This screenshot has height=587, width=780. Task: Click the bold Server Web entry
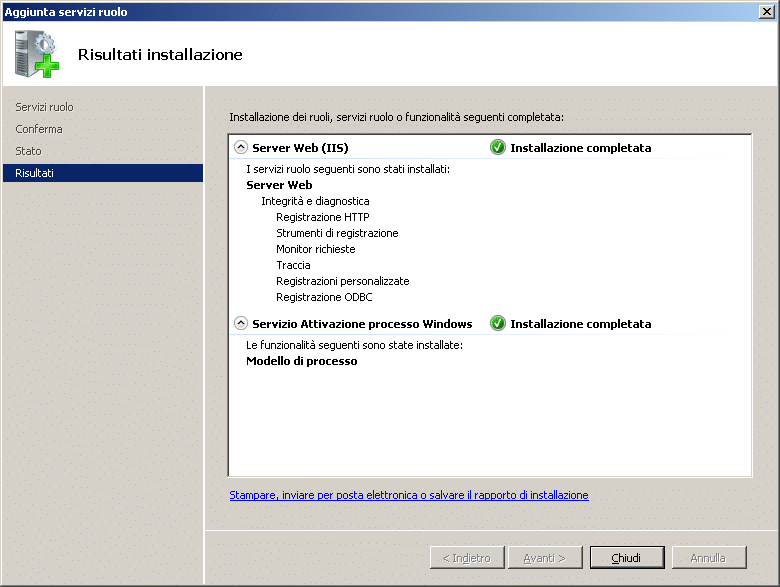[279, 185]
